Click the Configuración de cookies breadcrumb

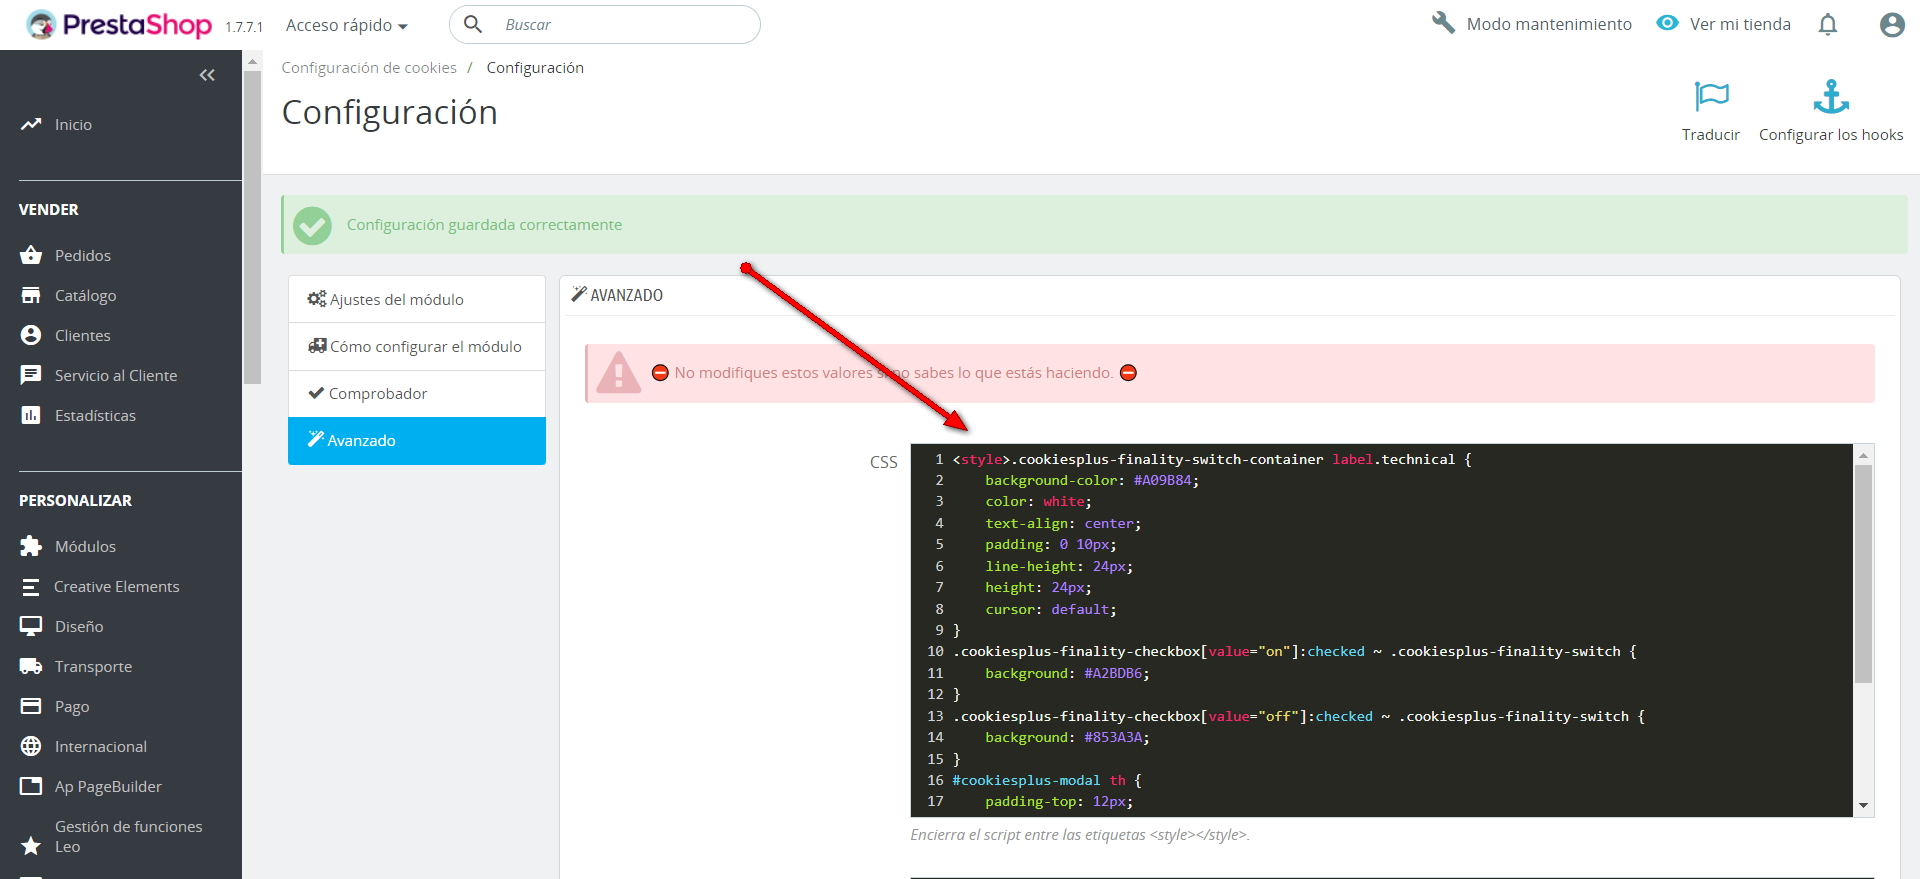[369, 67]
